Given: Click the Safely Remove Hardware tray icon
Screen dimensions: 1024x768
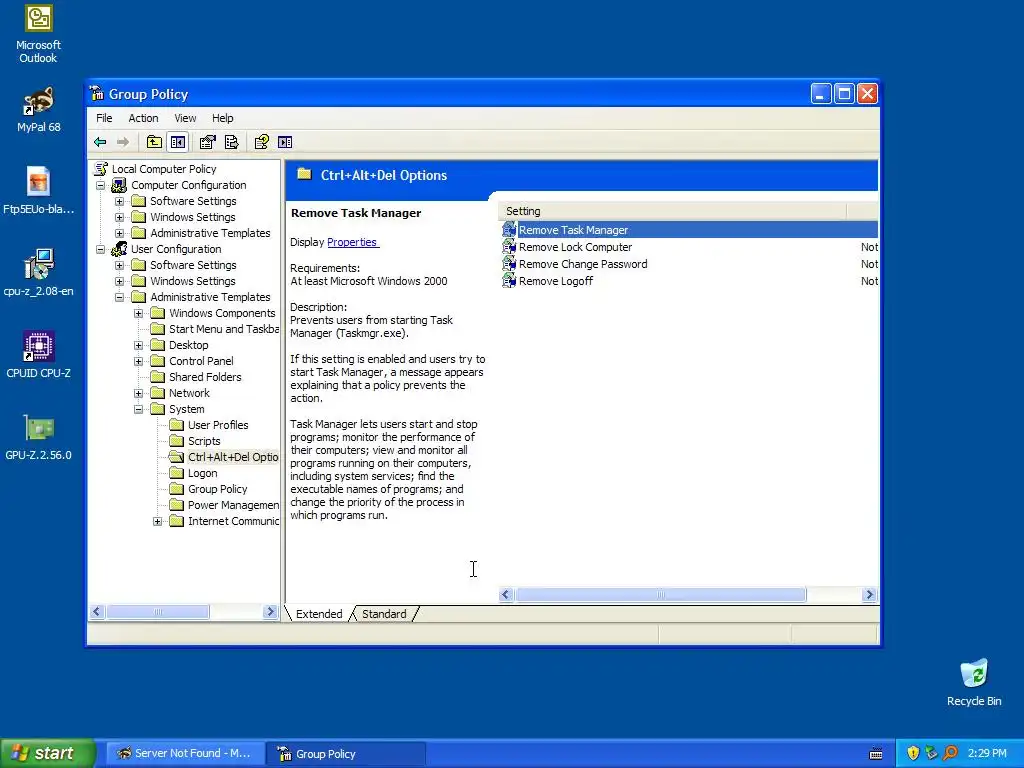Looking at the screenshot, I should (931, 753).
